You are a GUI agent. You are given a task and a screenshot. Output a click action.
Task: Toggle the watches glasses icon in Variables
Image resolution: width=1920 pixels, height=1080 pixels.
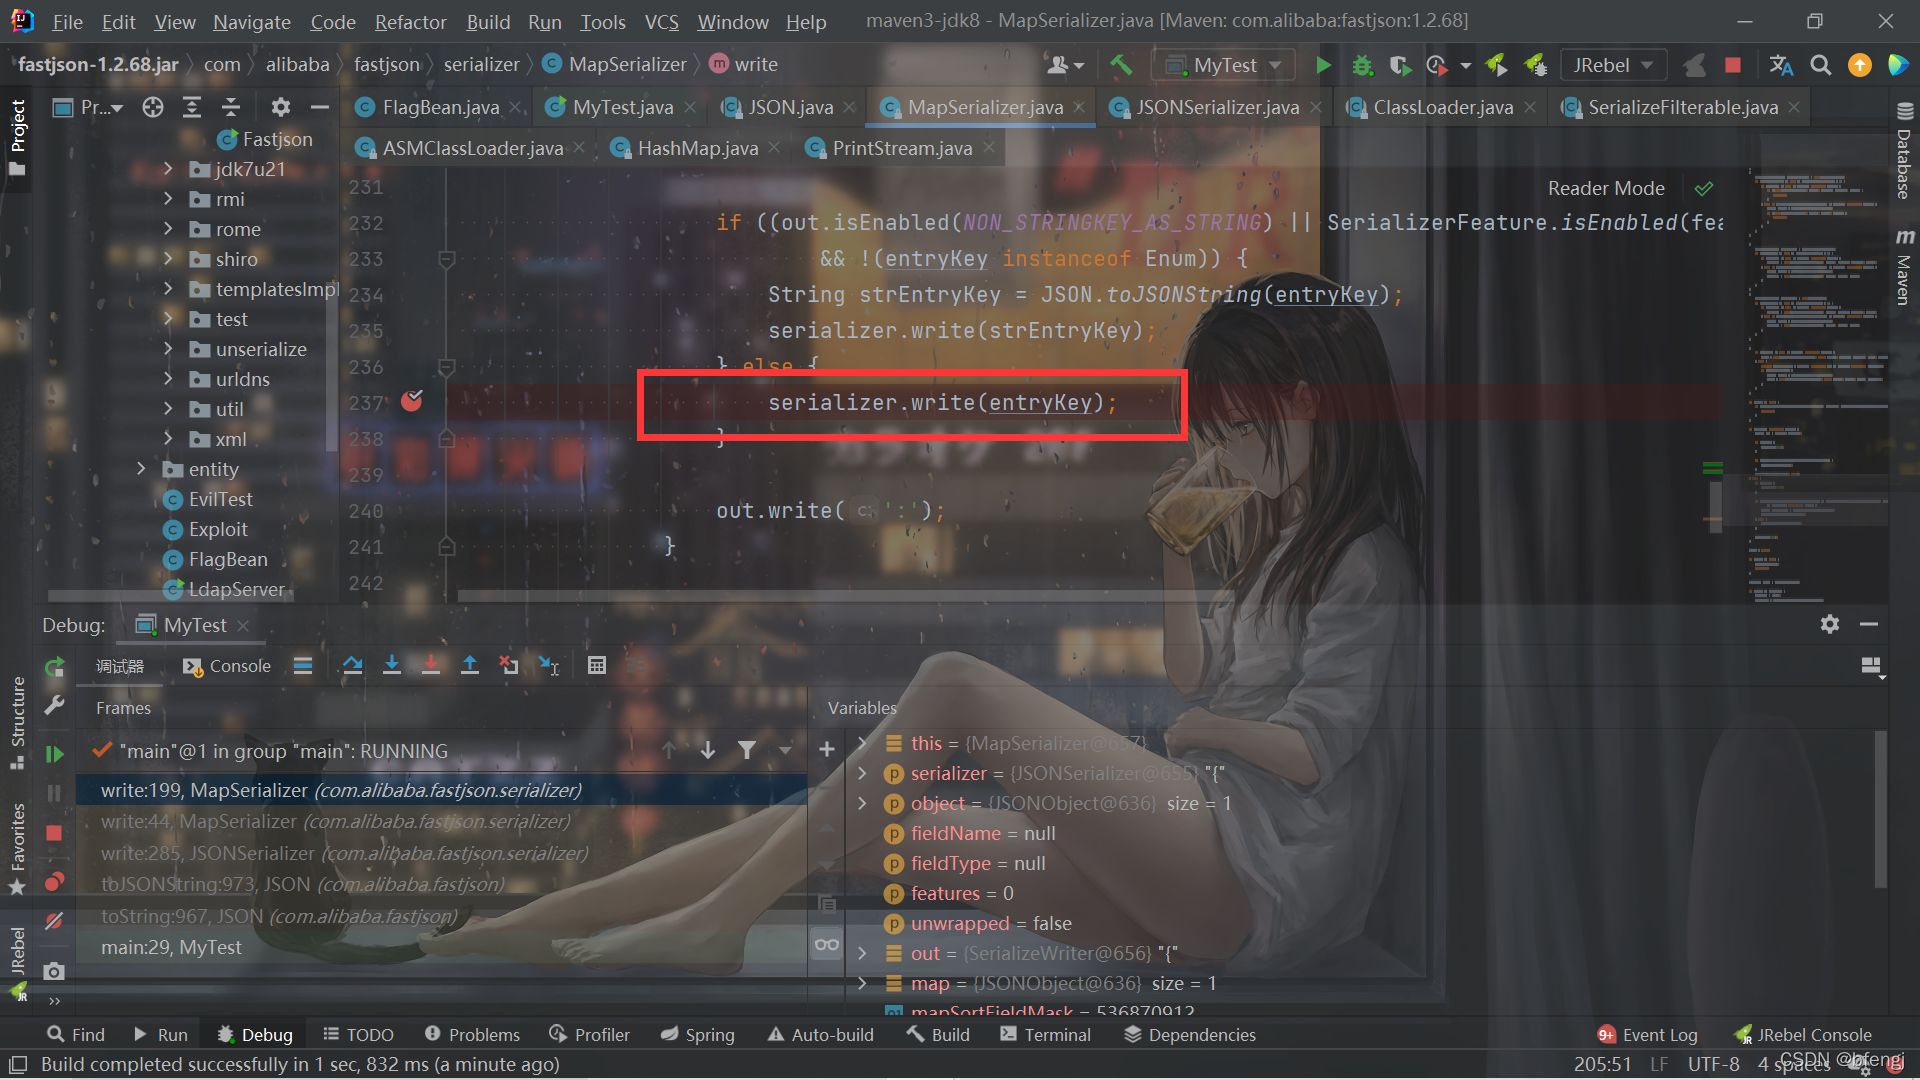tap(827, 944)
